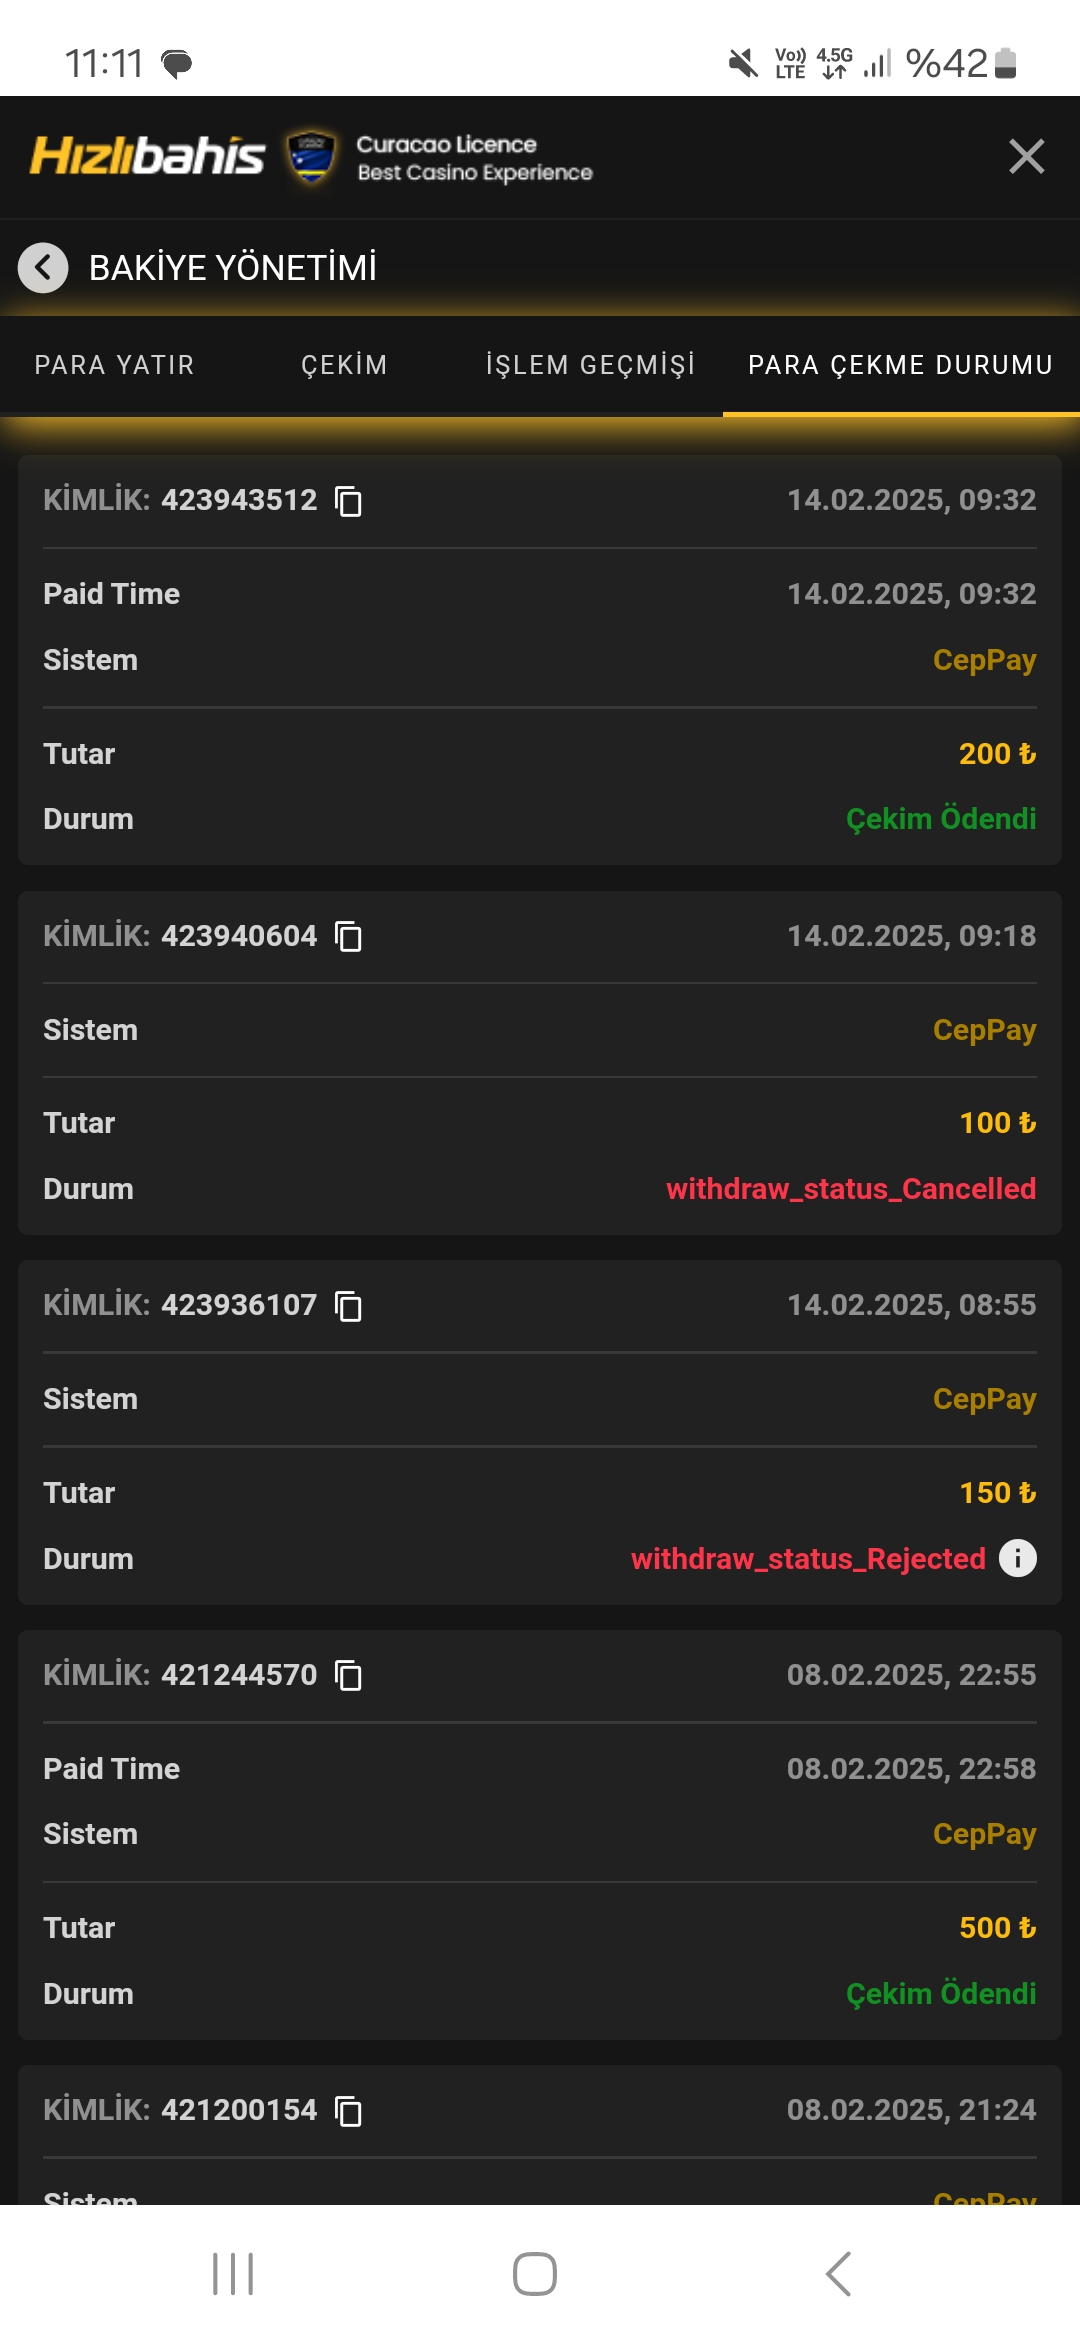This screenshot has width=1080, height=2340.
Task: Show info for rejected withdrawal
Action: 1018,1558
